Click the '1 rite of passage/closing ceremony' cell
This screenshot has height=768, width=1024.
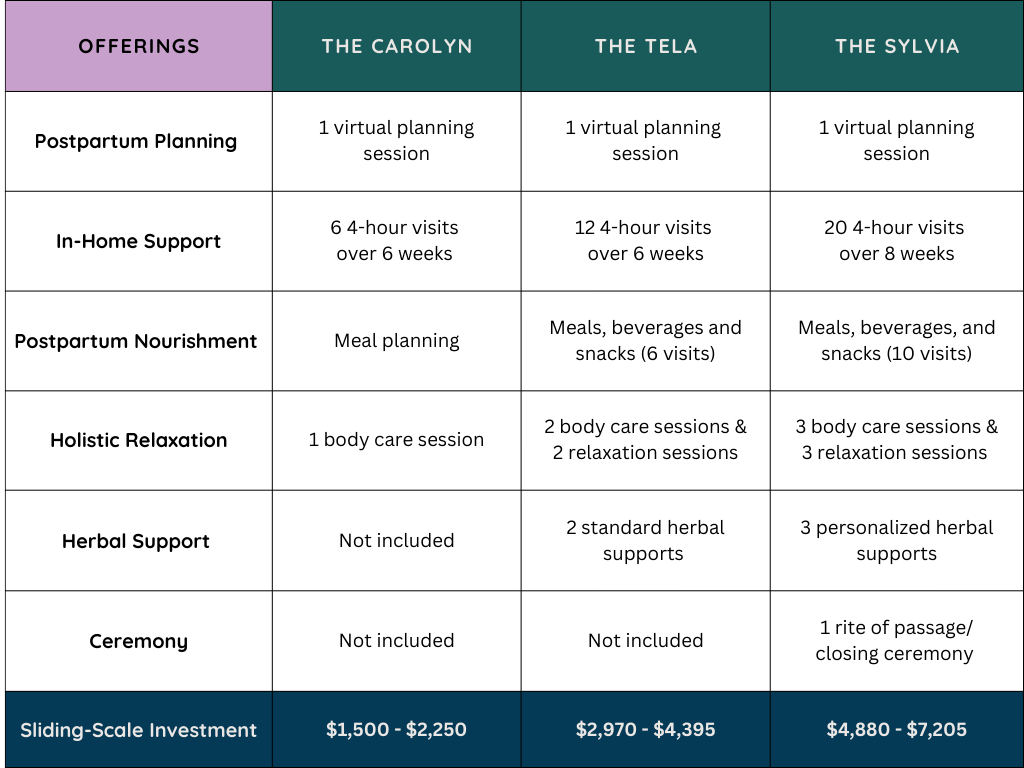point(895,640)
